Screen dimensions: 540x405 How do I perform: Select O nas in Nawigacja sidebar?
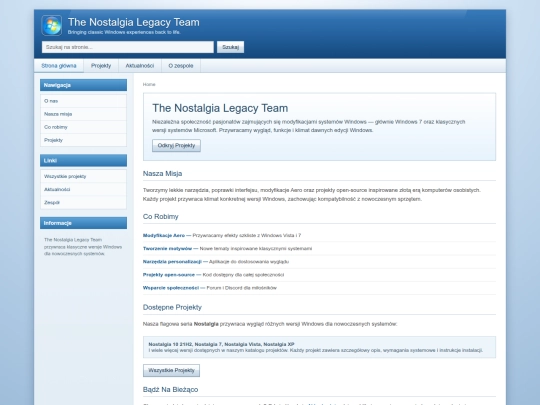tap(83, 101)
